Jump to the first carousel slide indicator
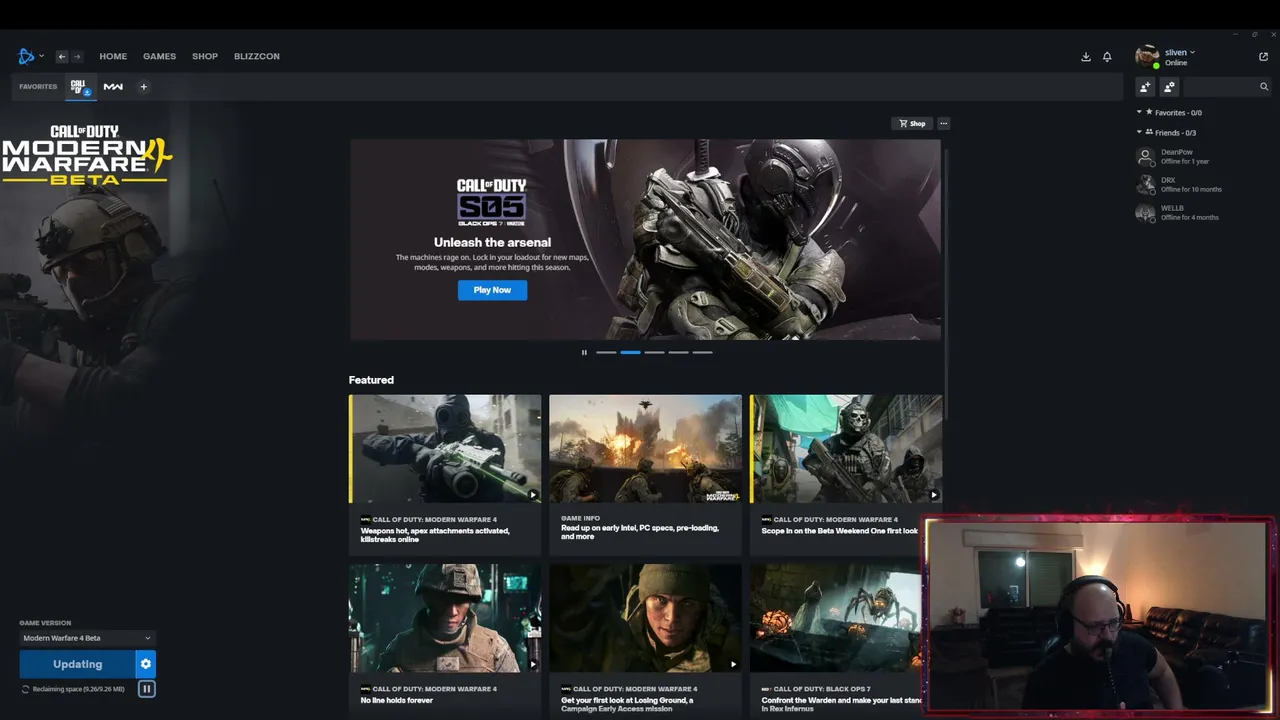The height and width of the screenshot is (720, 1280). click(x=606, y=352)
